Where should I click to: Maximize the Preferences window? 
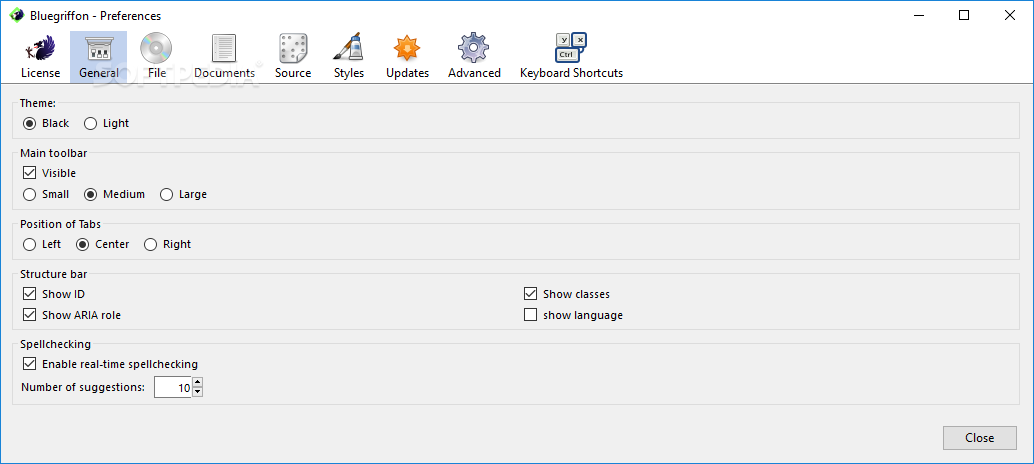coord(964,15)
